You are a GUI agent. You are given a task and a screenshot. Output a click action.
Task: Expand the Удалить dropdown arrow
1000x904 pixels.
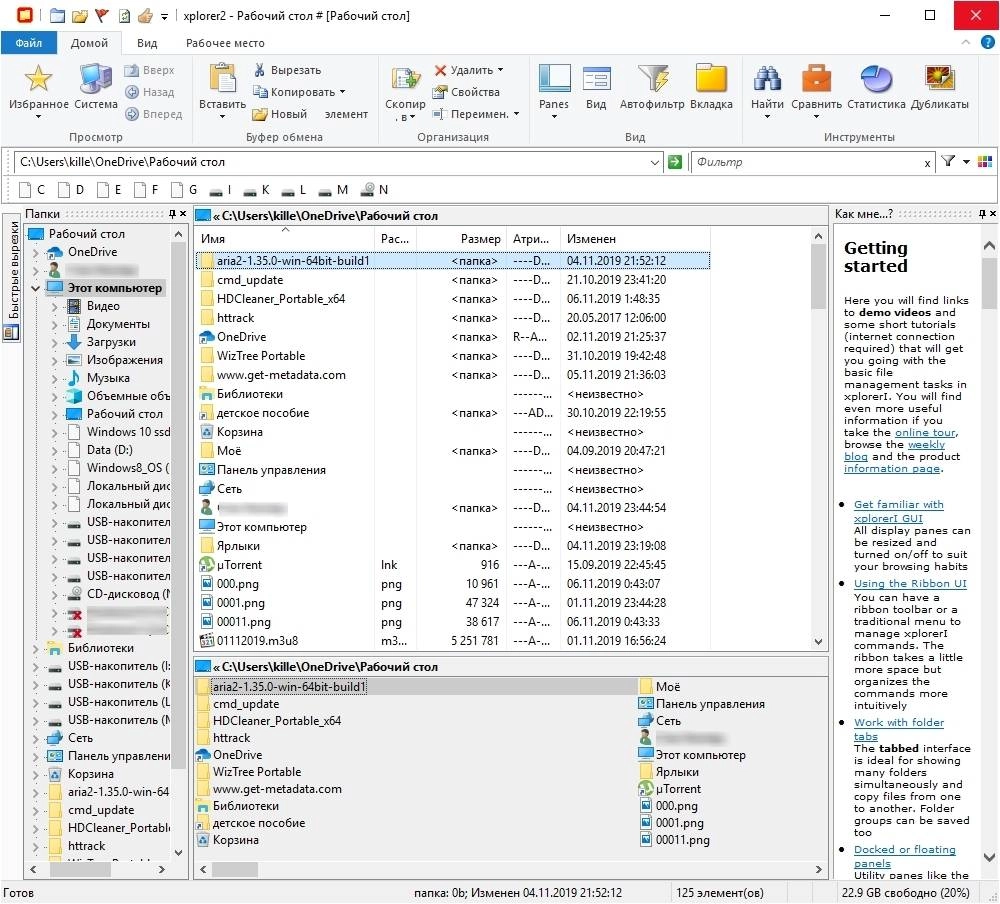500,70
